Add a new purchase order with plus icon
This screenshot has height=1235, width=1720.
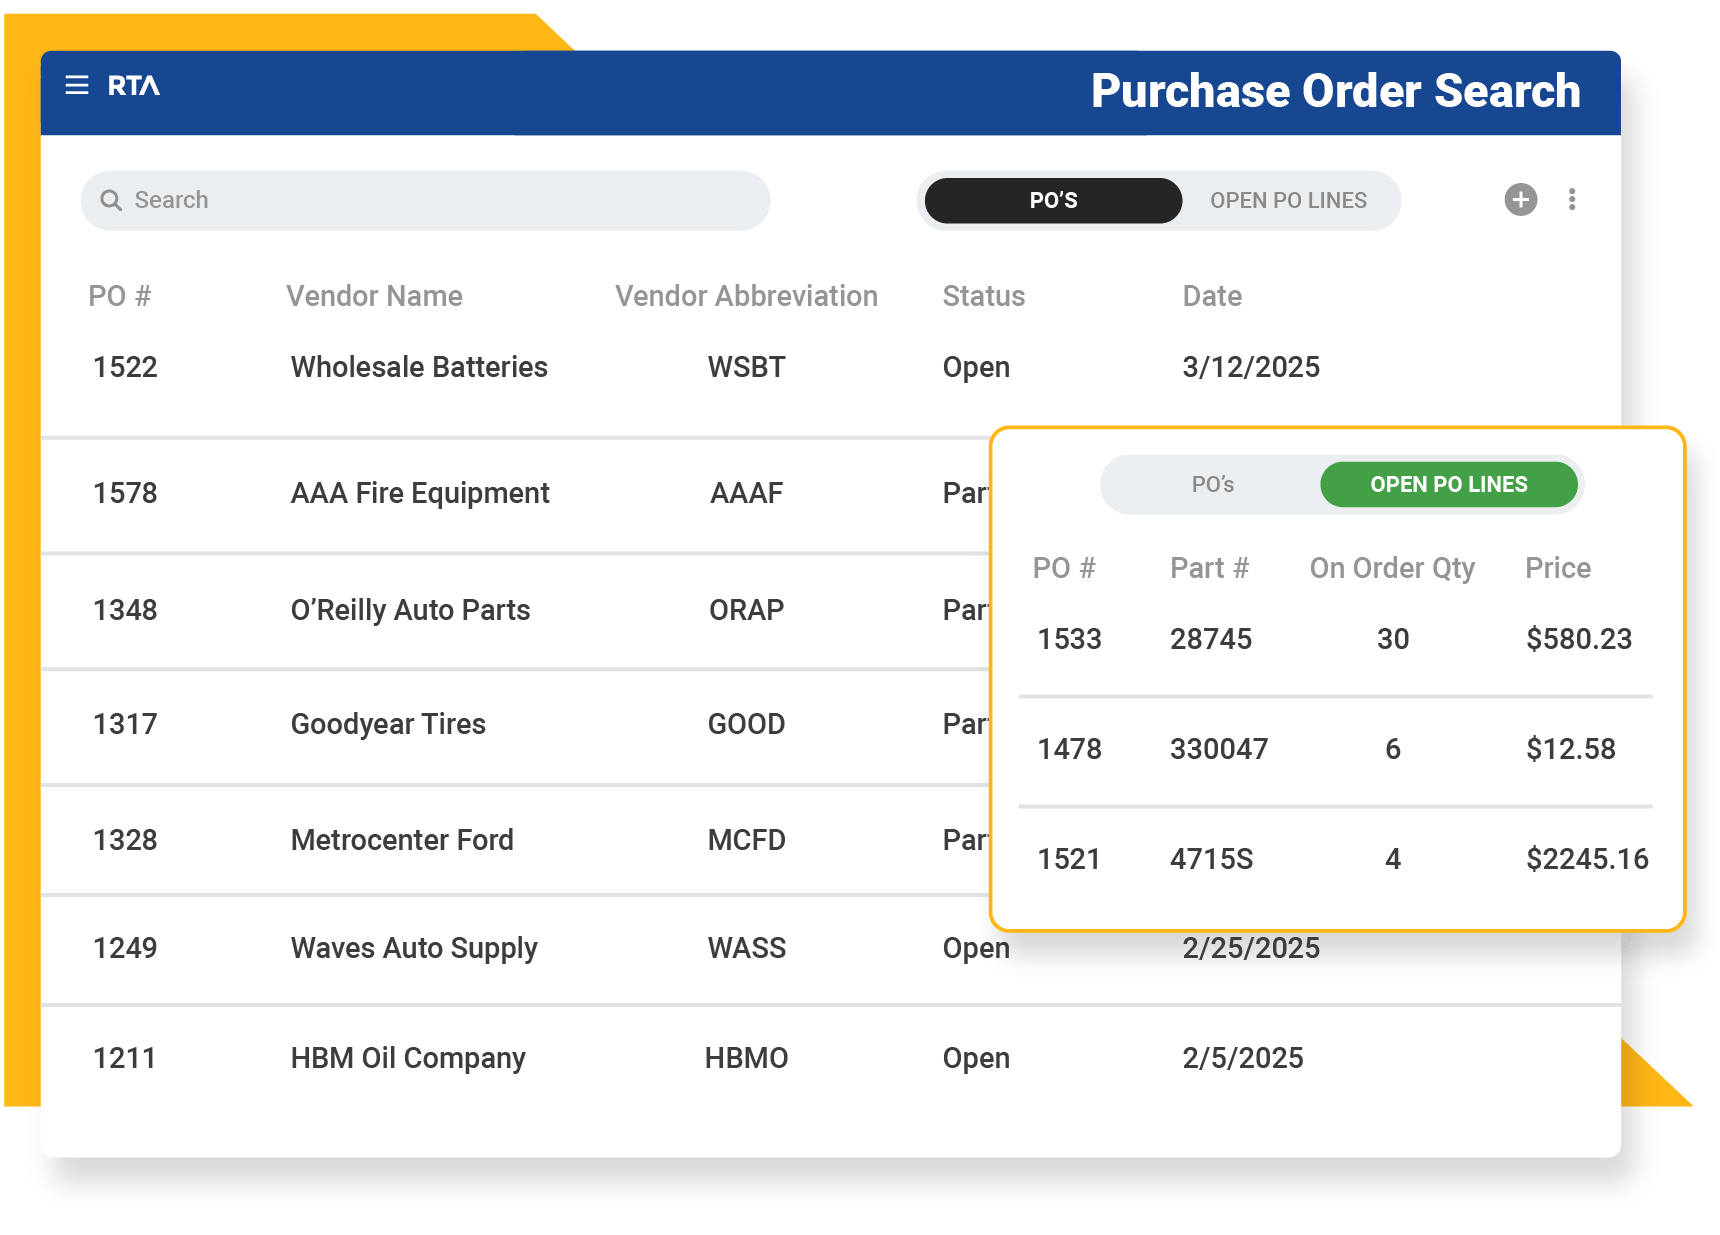(1521, 199)
